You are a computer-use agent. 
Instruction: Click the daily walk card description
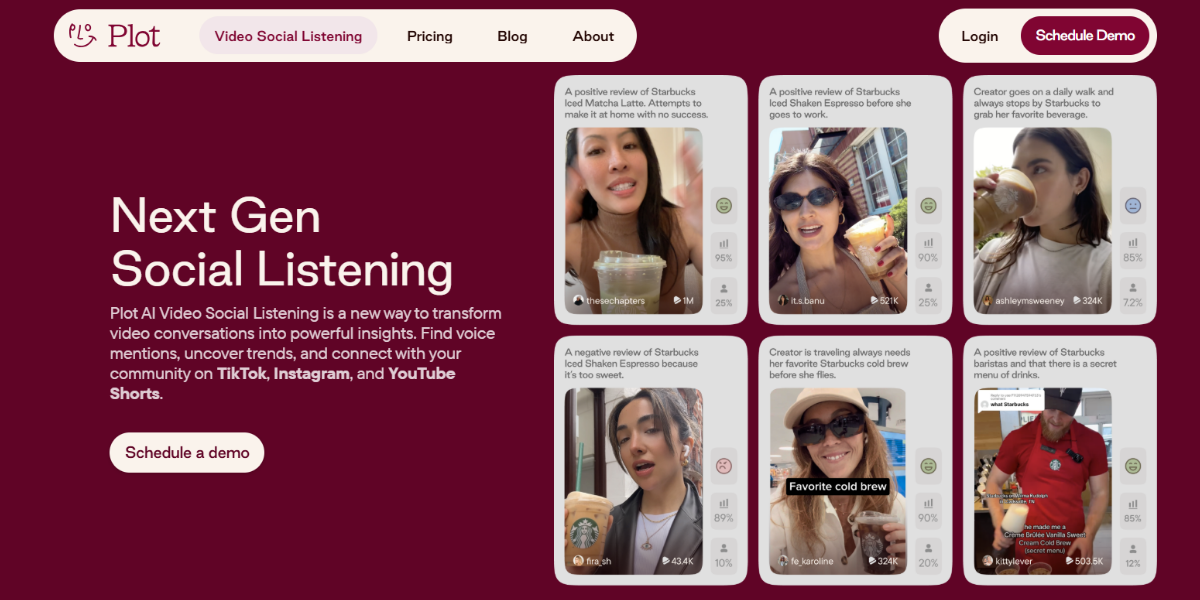pos(1043,103)
